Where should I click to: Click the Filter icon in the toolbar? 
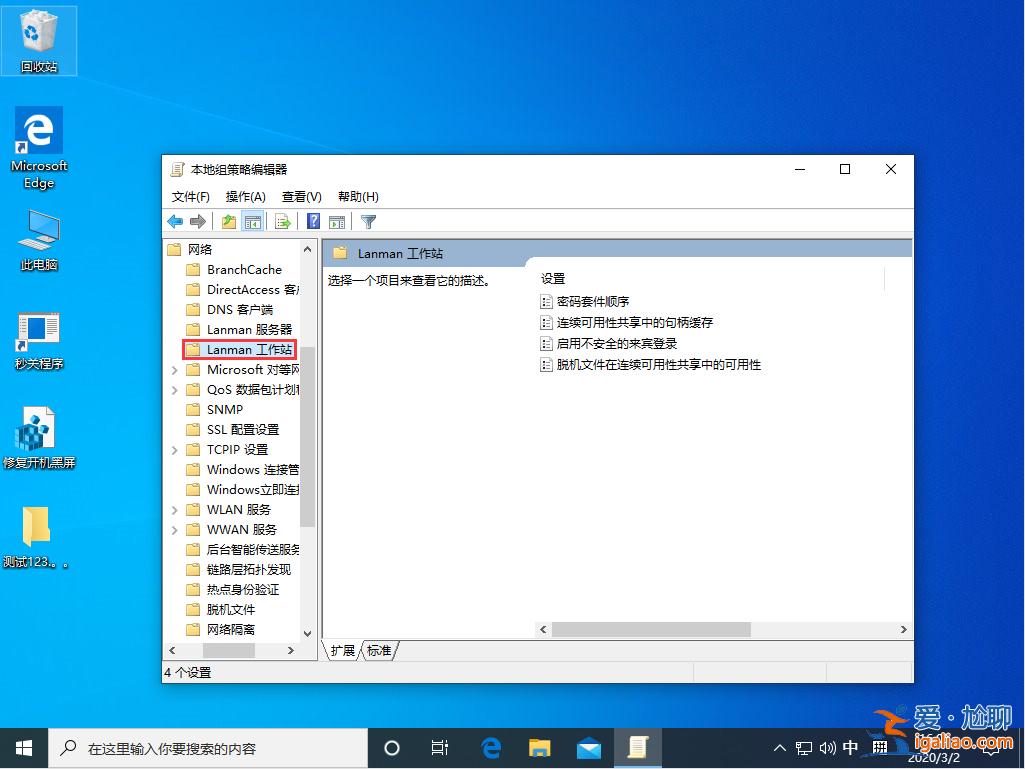click(369, 221)
